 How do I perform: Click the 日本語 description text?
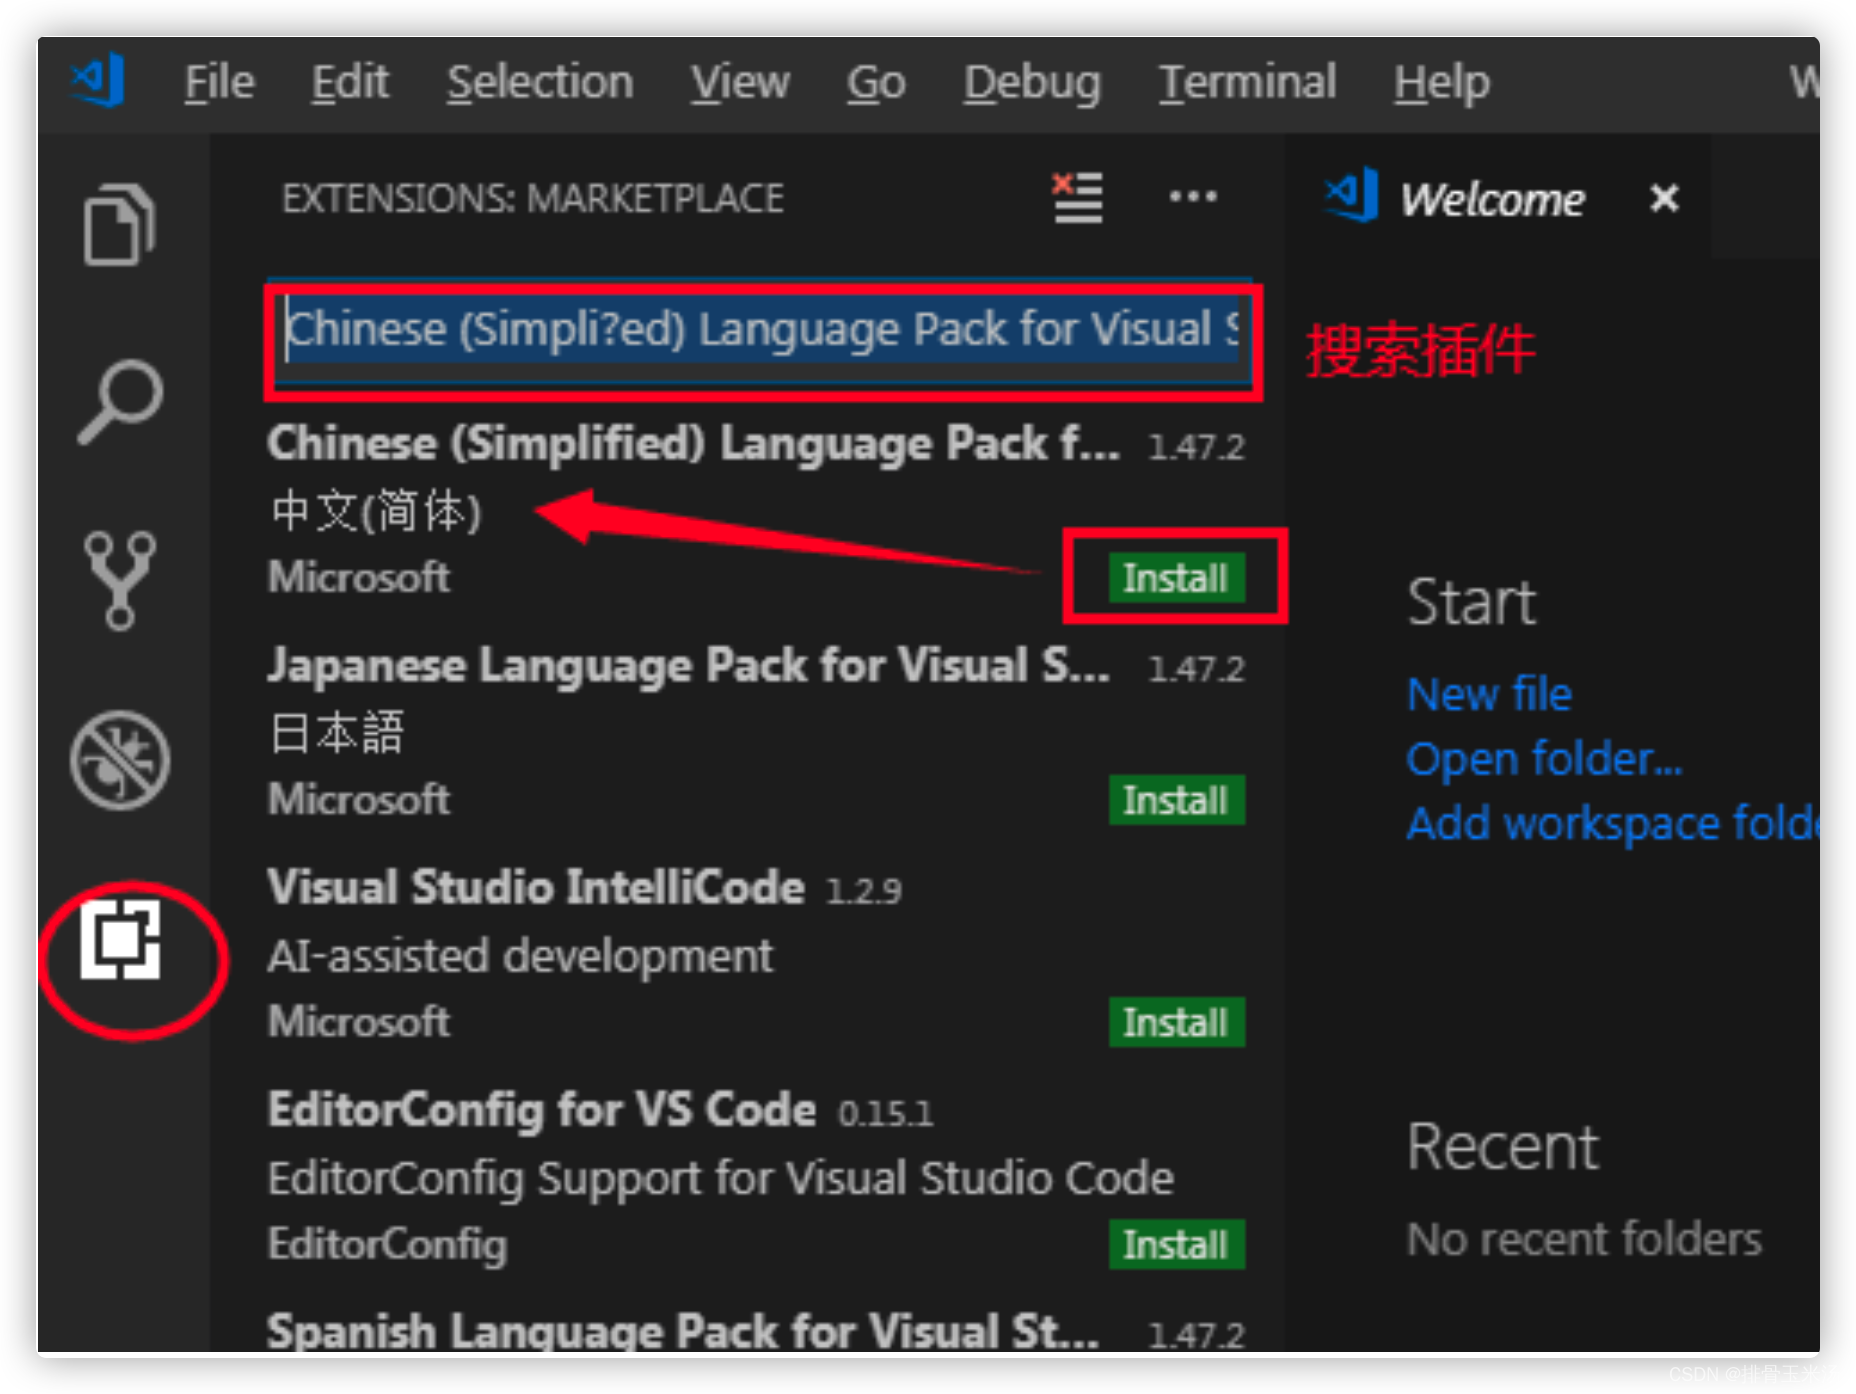pyautogui.click(x=337, y=733)
